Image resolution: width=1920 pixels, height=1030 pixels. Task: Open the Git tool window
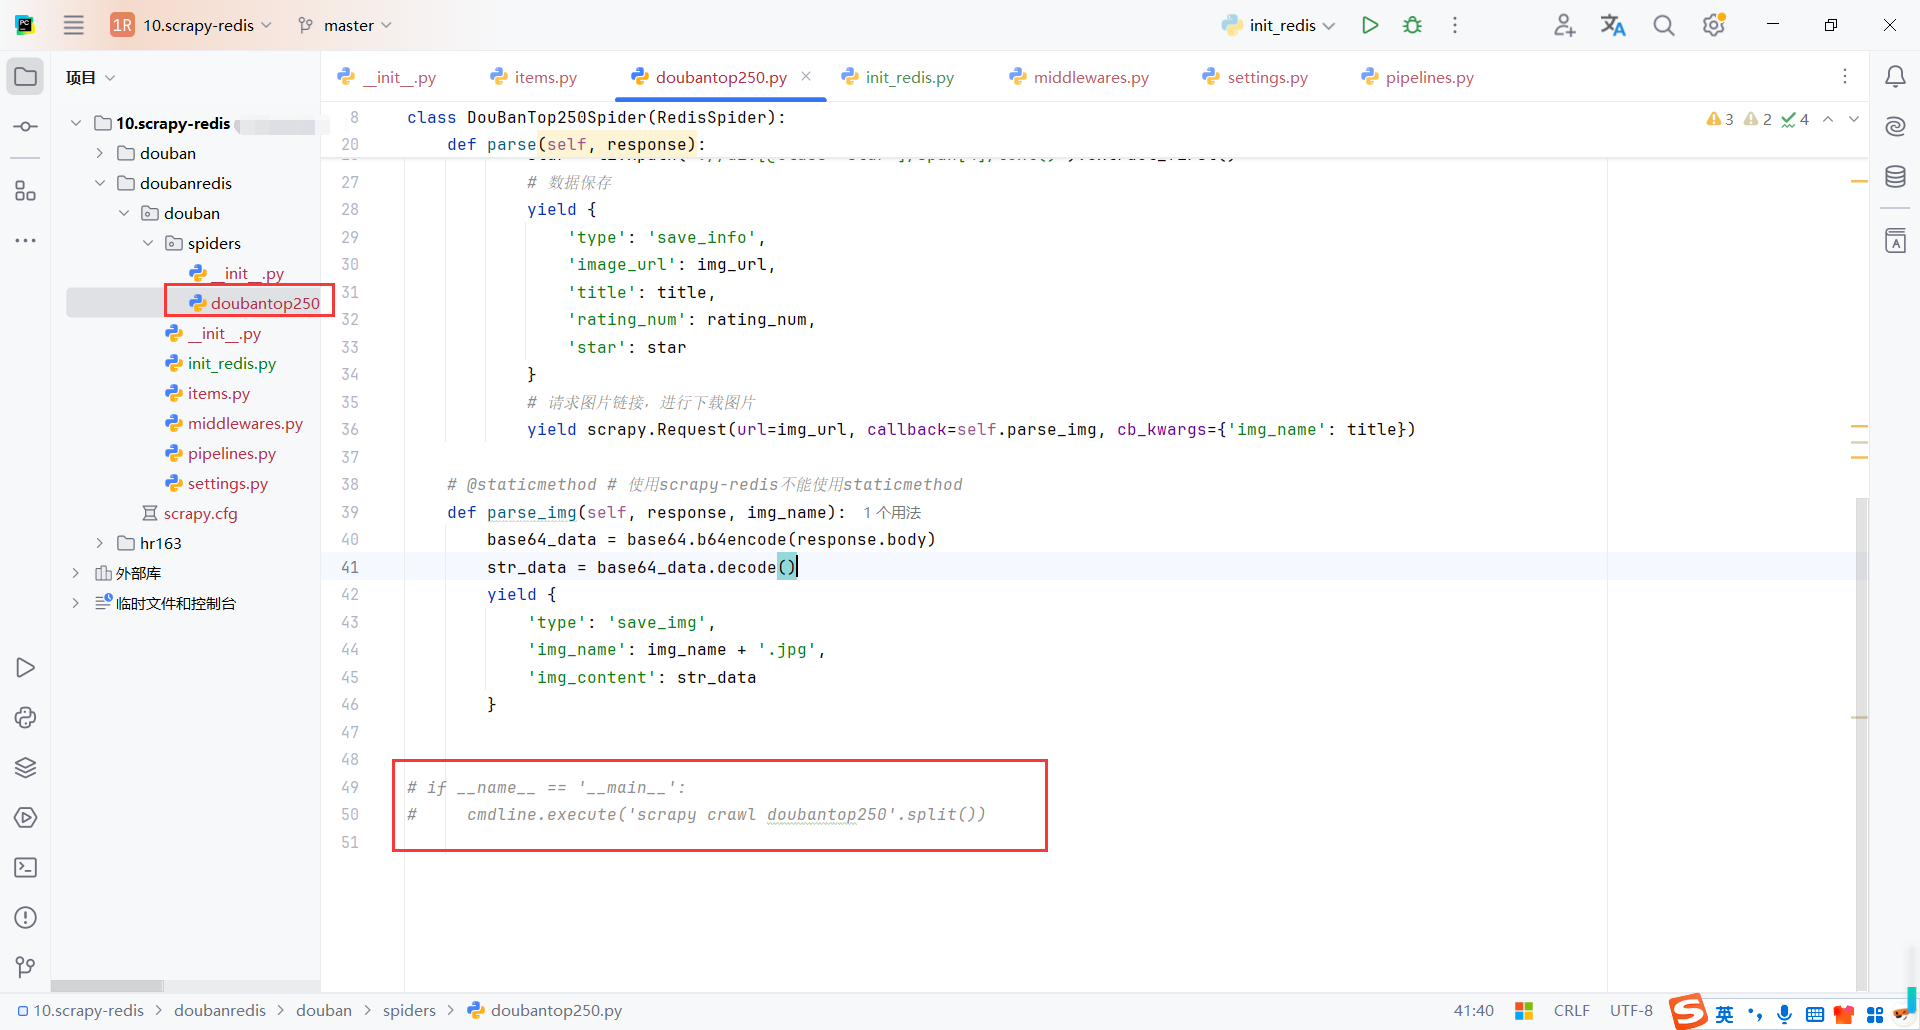tap(26, 967)
